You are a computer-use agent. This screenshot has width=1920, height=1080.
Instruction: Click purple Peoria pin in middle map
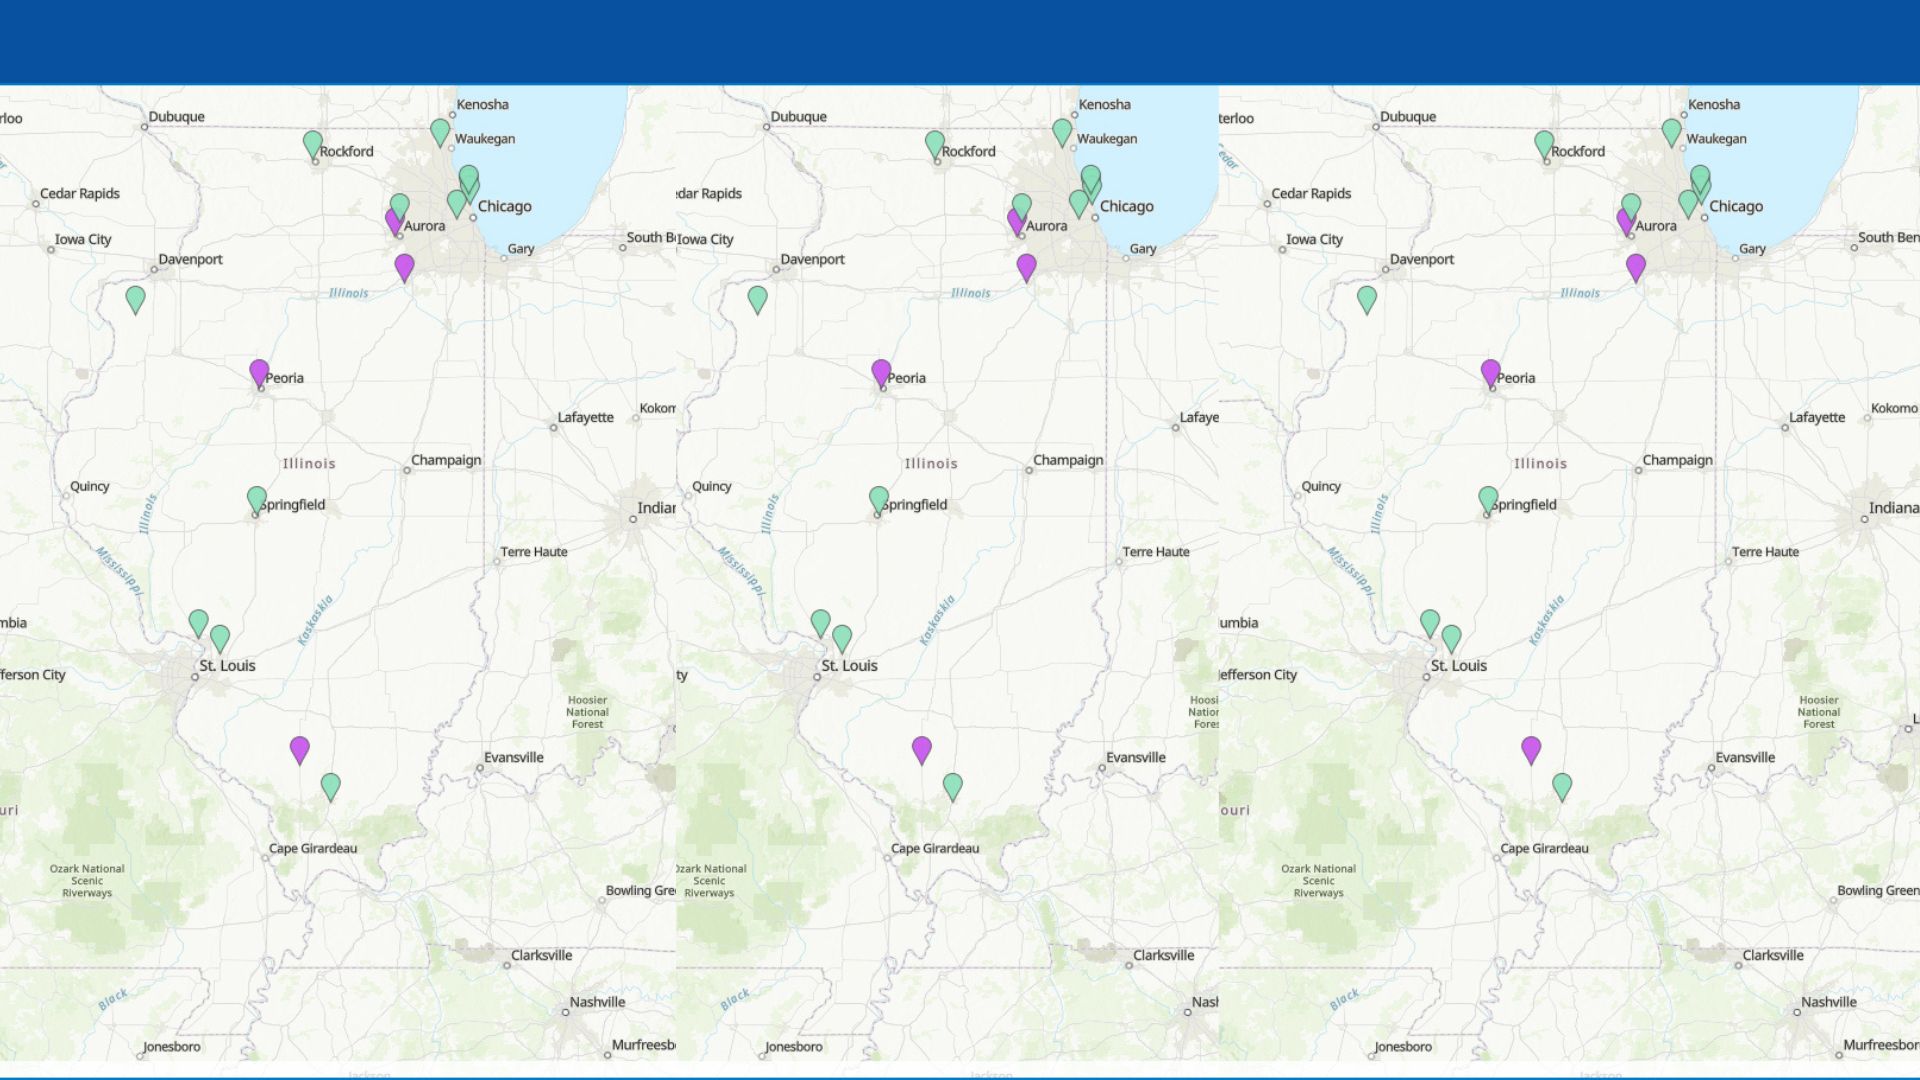click(x=881, y=372)
